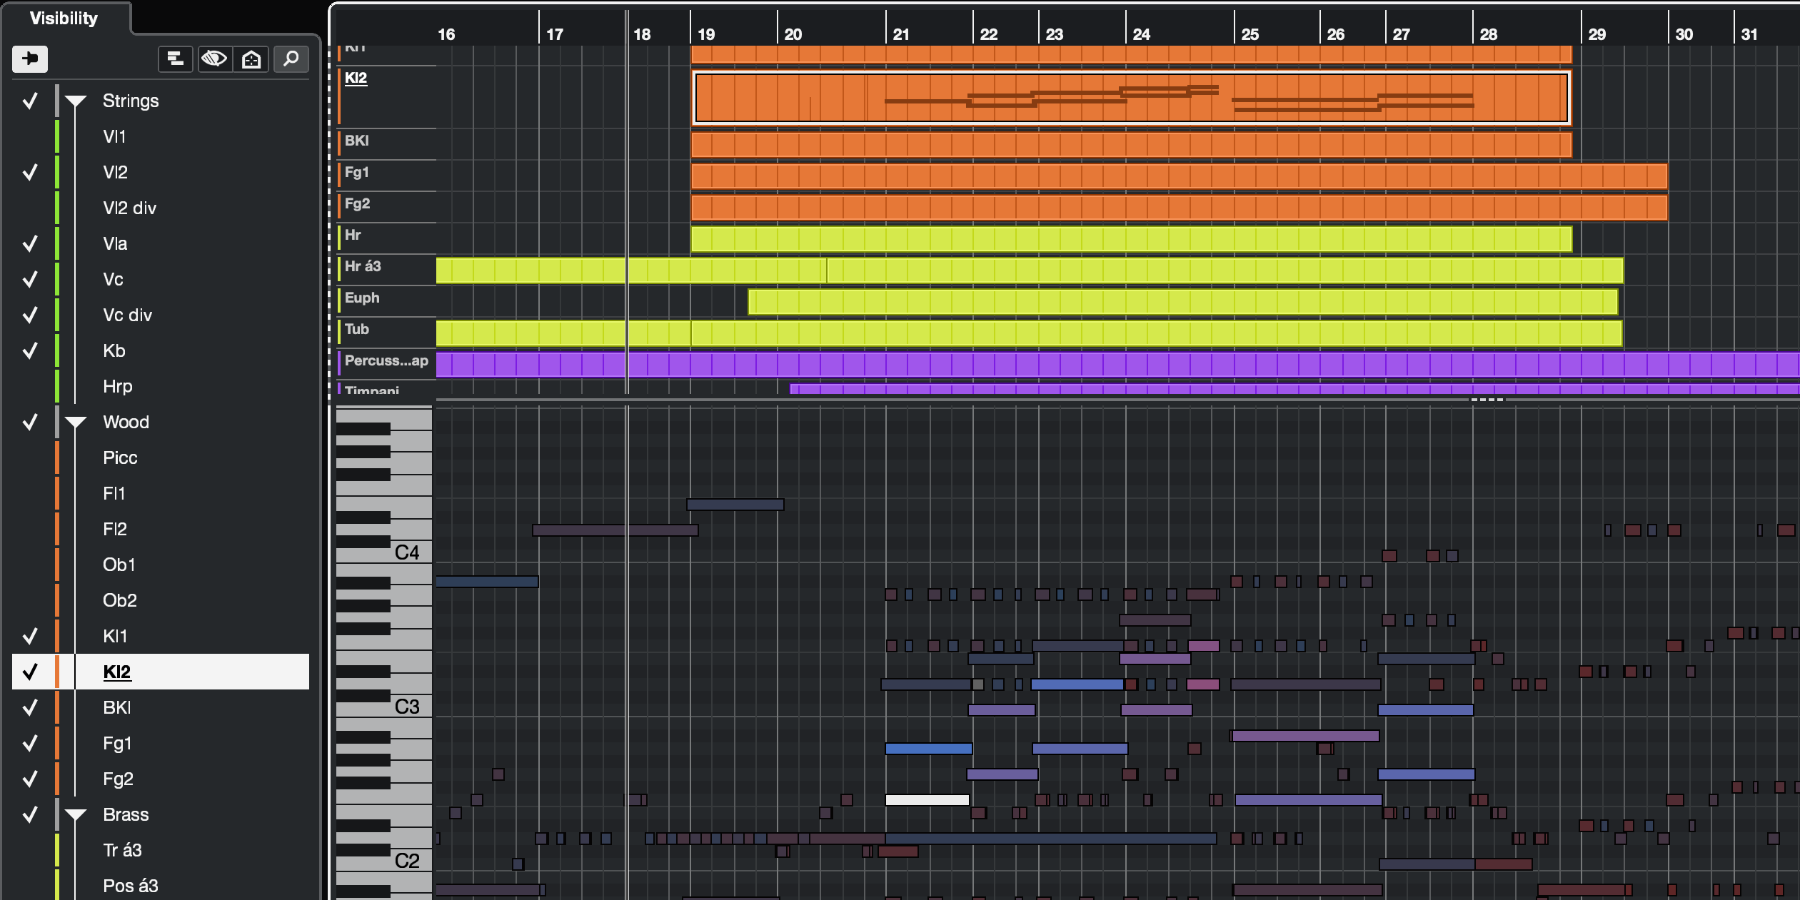Toggle the crossed-out eye visibility icon
The image size is (1800, 900).
214,58
